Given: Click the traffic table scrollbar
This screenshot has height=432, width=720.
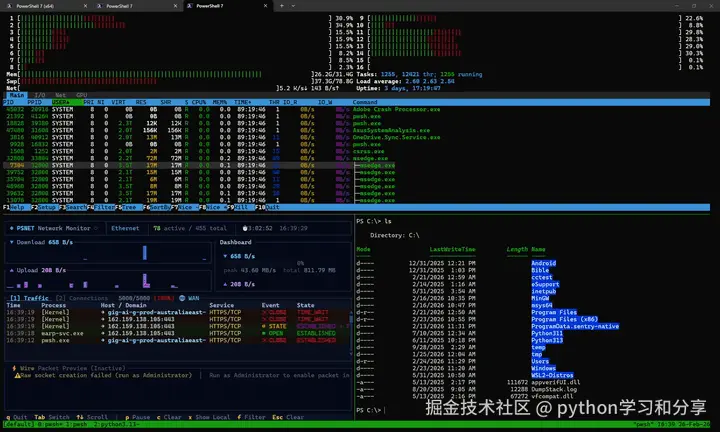Looking at the screenshot, I should click(351, 331).
